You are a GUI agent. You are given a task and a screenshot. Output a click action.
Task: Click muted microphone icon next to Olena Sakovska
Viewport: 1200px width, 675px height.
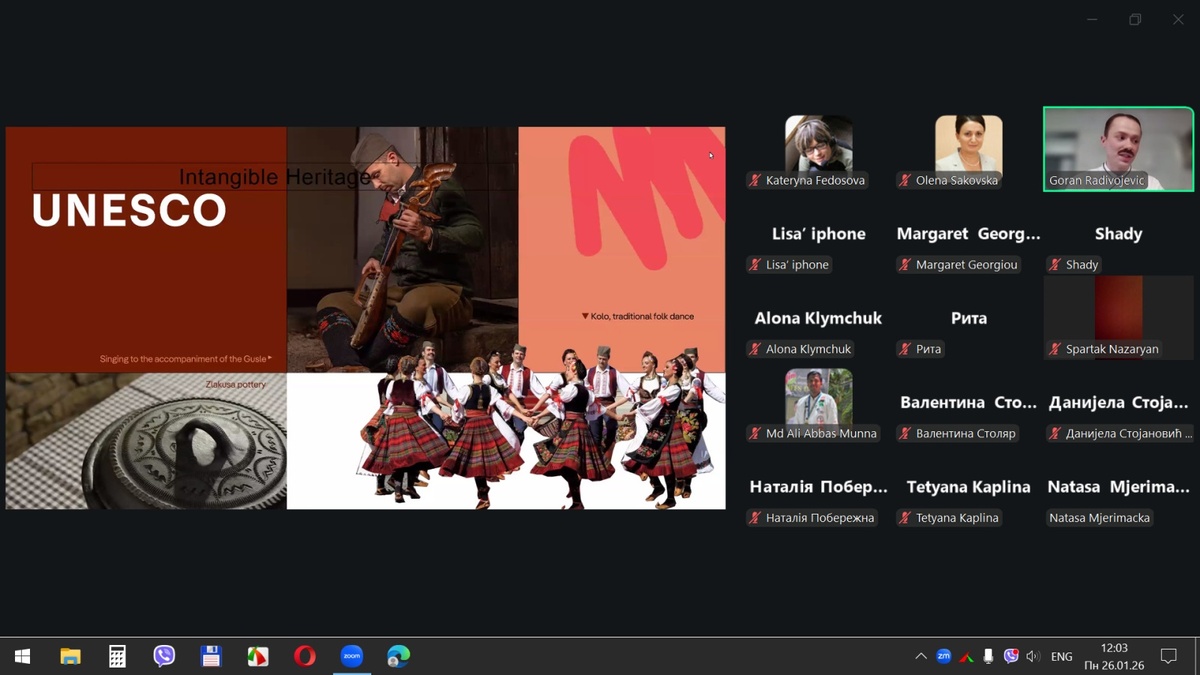click(905, 181)
